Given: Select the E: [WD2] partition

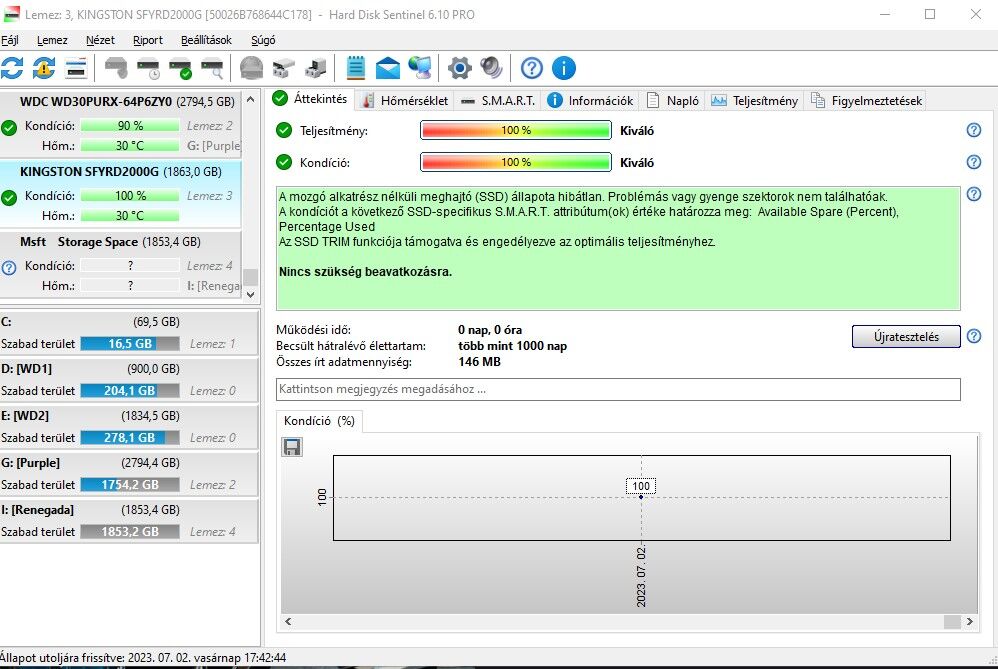Looking at the screenshot, I should click(129, 426).
